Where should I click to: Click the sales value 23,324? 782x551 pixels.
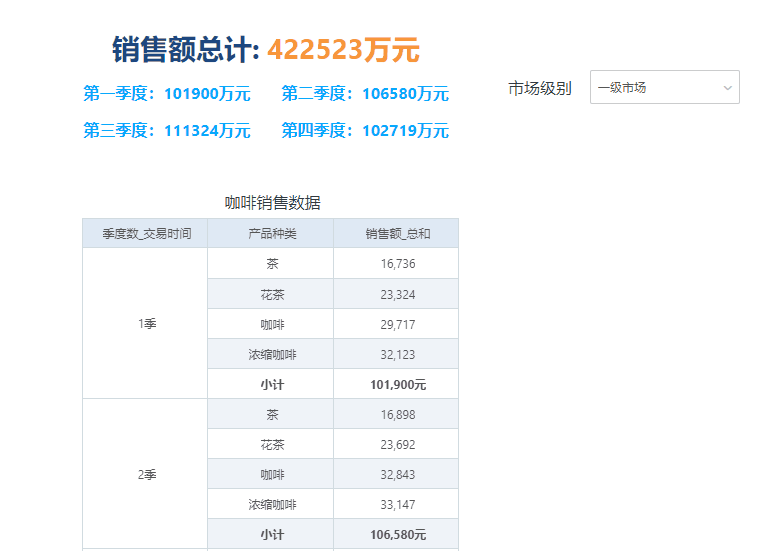pos(397,294)
